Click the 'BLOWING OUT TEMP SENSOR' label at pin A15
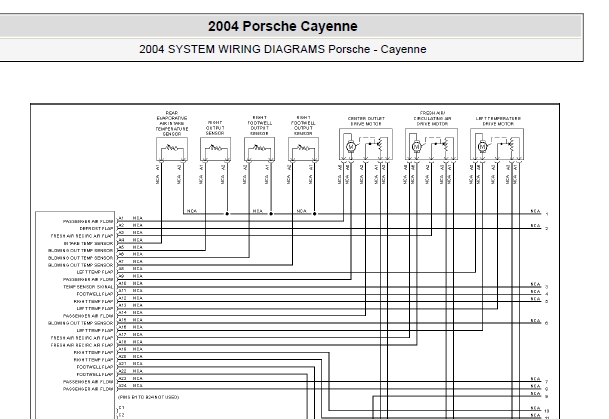 pos(80,323)
